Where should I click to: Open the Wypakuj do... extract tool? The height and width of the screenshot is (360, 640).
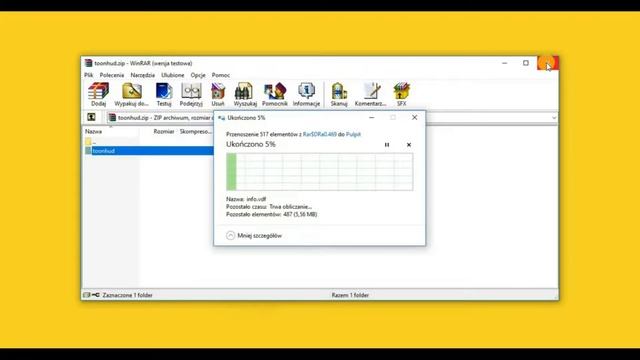pos(131,94)
